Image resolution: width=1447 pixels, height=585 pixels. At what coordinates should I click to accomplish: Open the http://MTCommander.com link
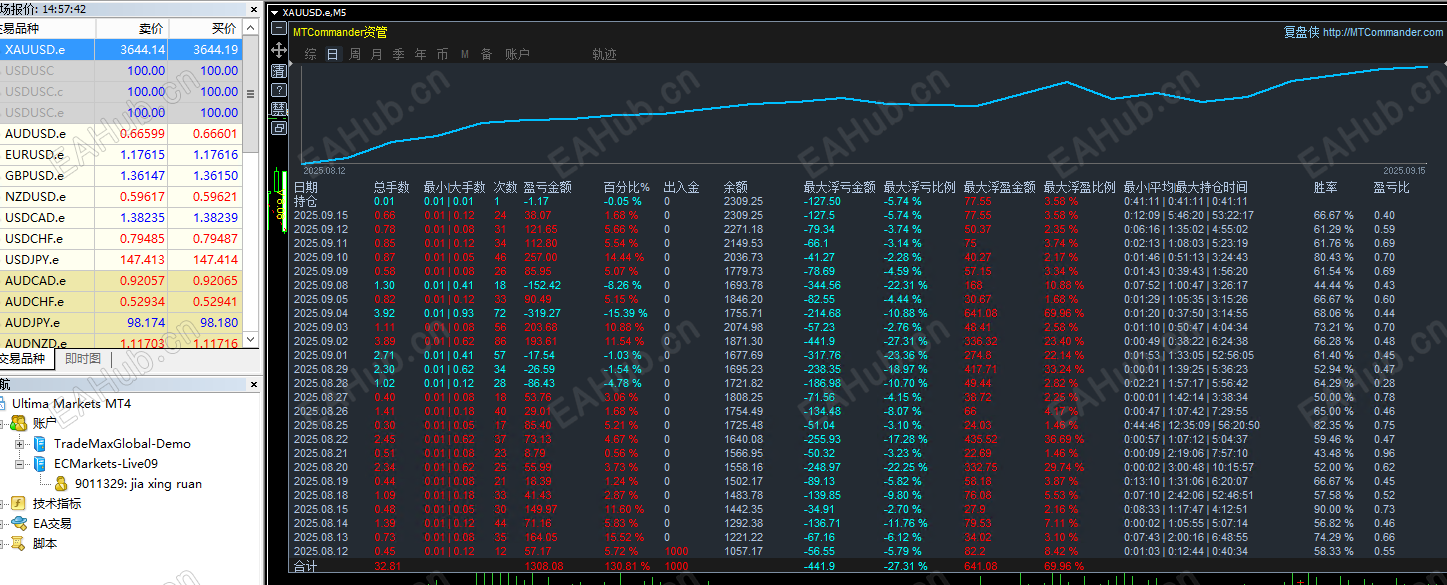(x=1383, y=32)
